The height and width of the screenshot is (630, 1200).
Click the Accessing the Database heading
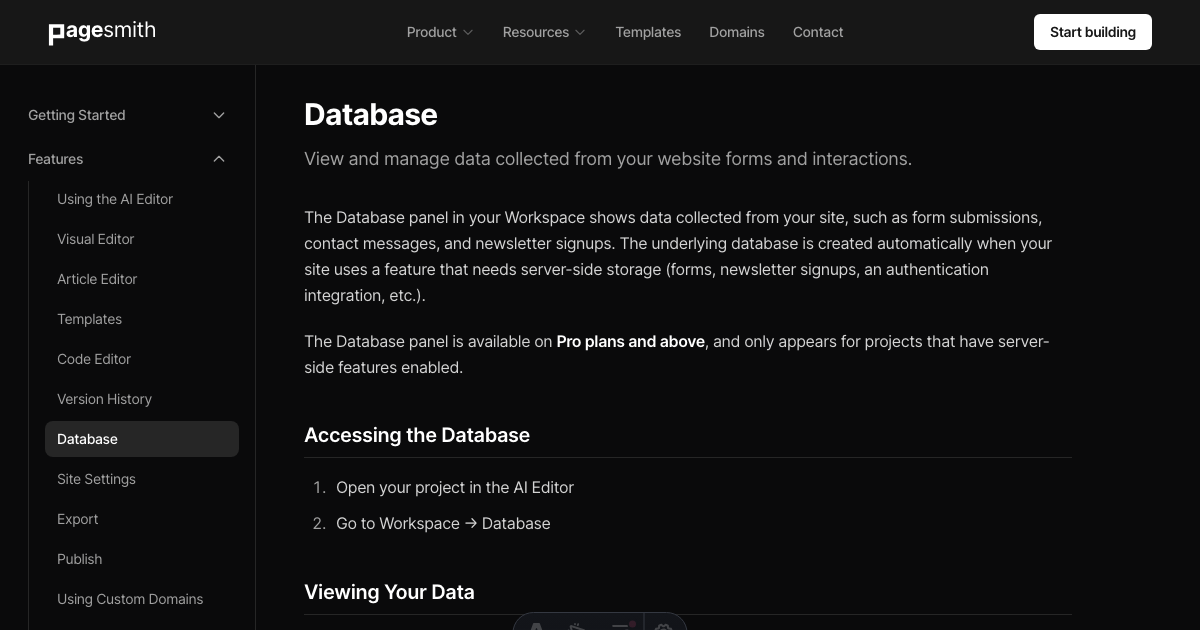click(x=417, y=435)
